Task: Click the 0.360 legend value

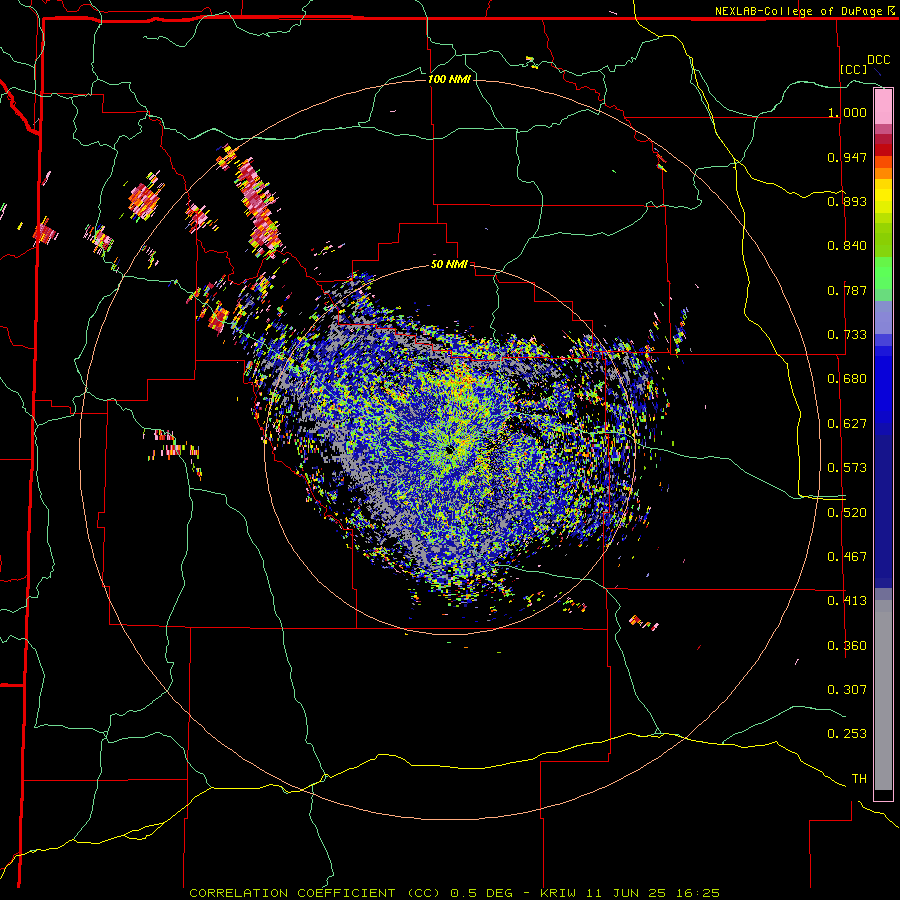Action: pos(847,646)
